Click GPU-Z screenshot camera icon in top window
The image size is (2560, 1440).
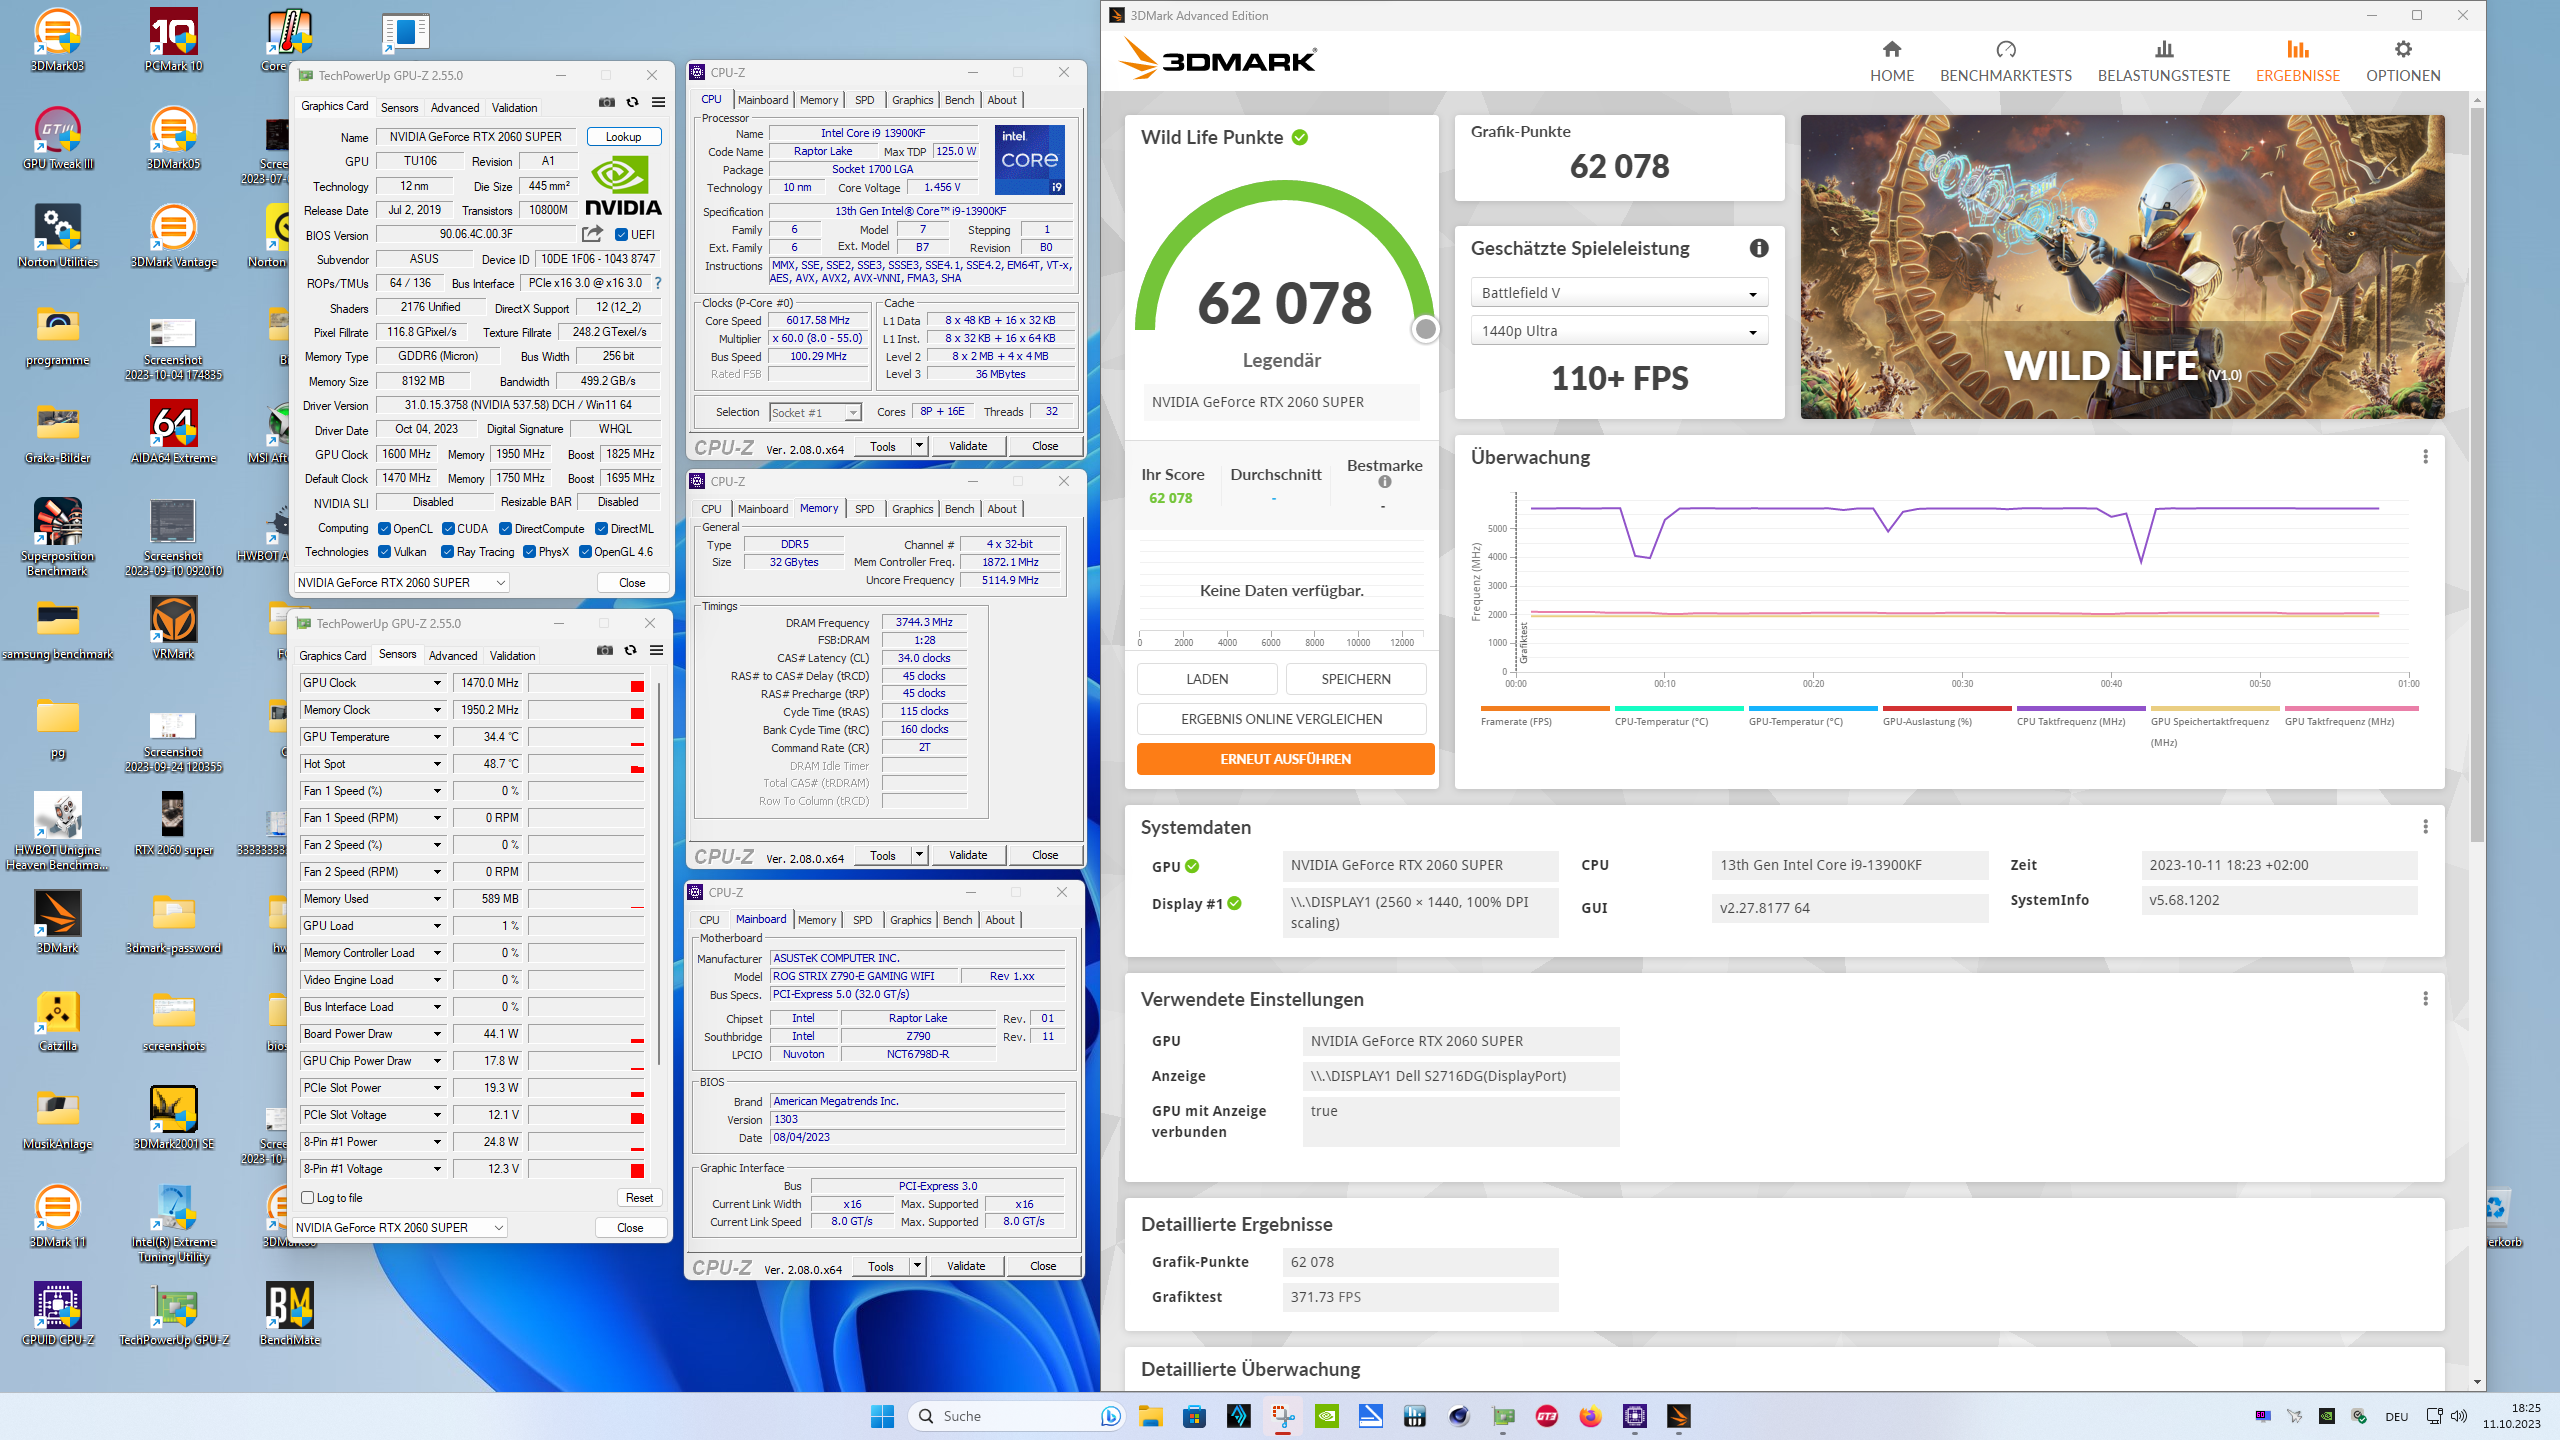(x=607, y=102)
